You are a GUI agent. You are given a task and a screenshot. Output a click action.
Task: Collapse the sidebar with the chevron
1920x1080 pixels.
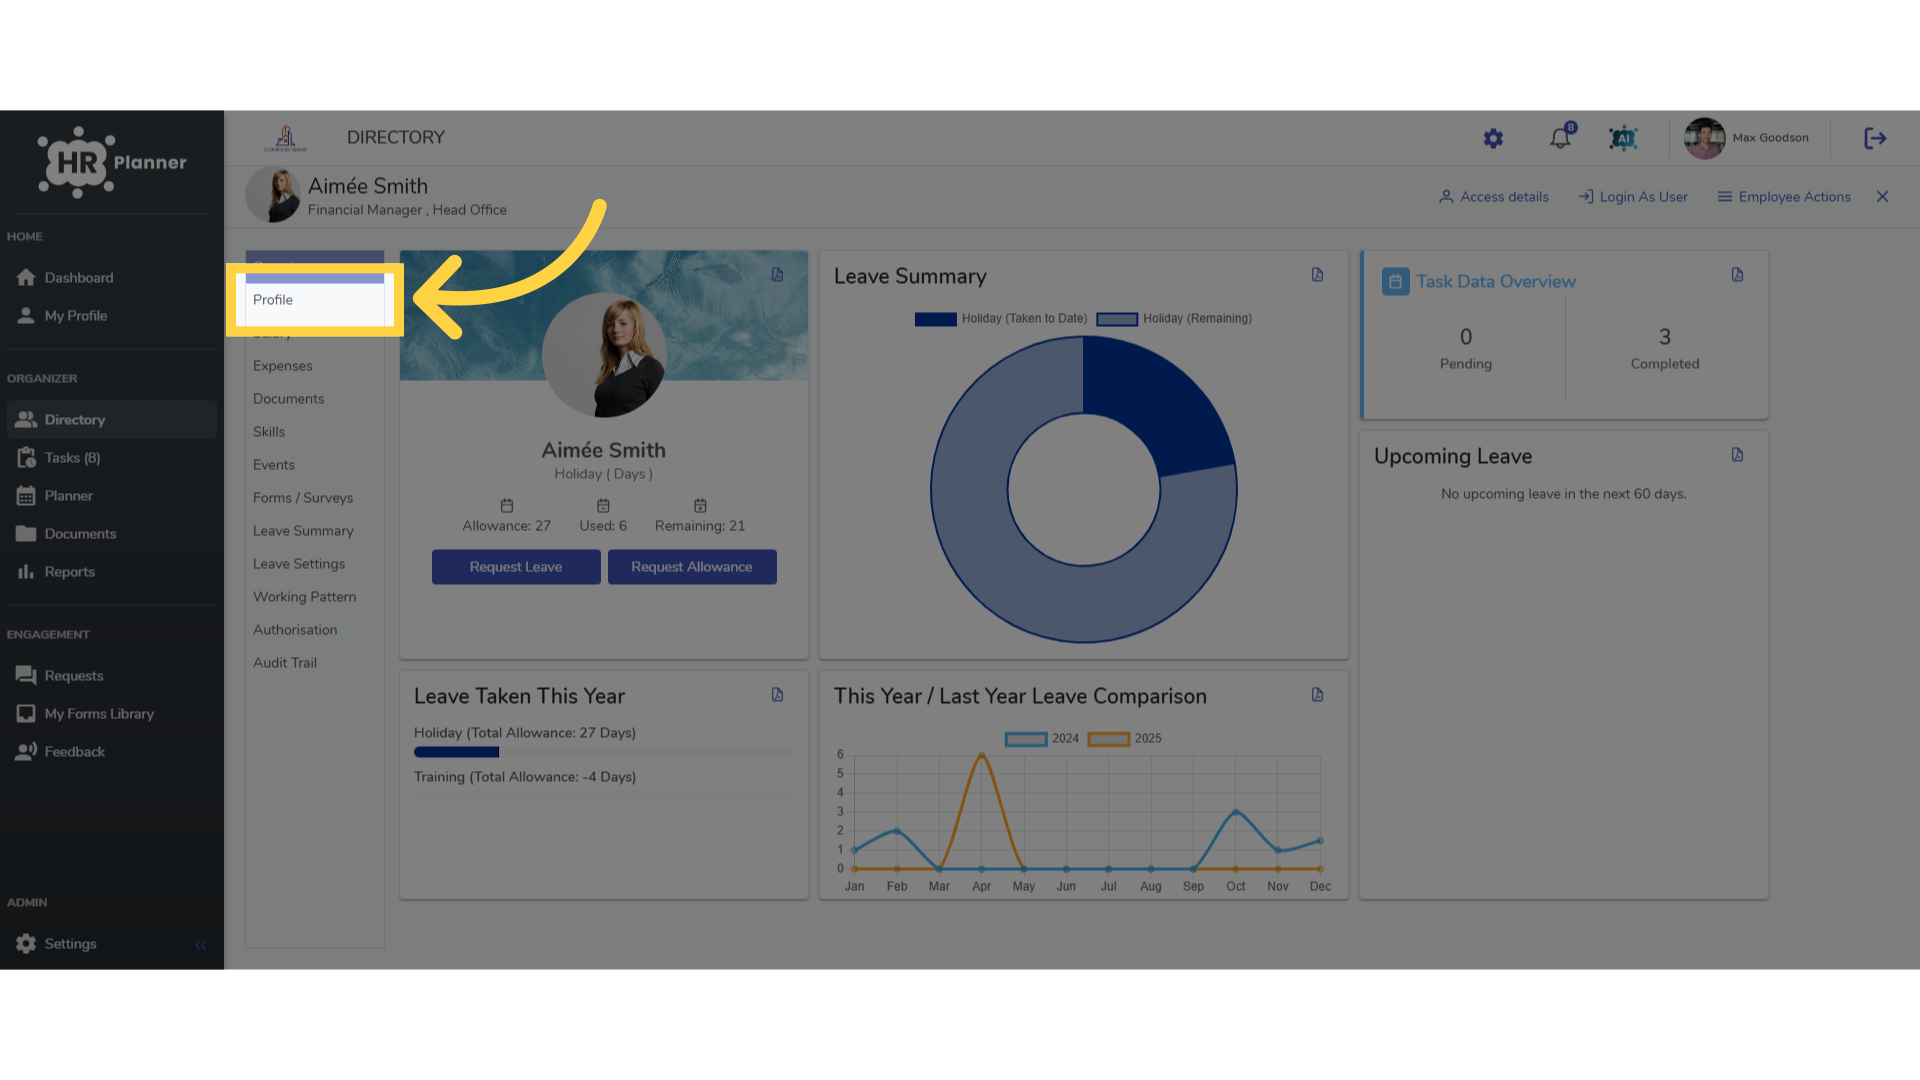point(200,945)
